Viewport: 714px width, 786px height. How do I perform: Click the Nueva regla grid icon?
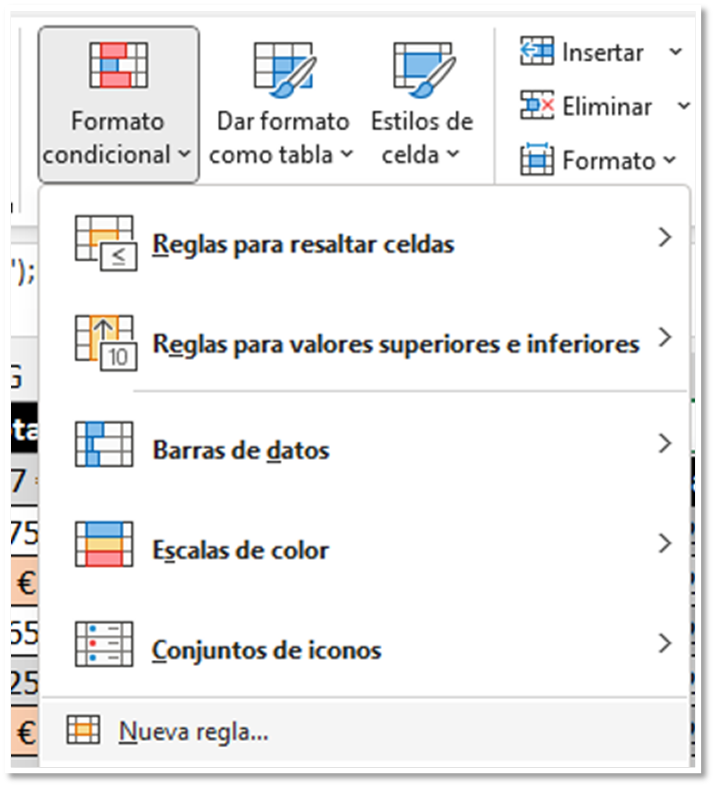click(83, 730)
